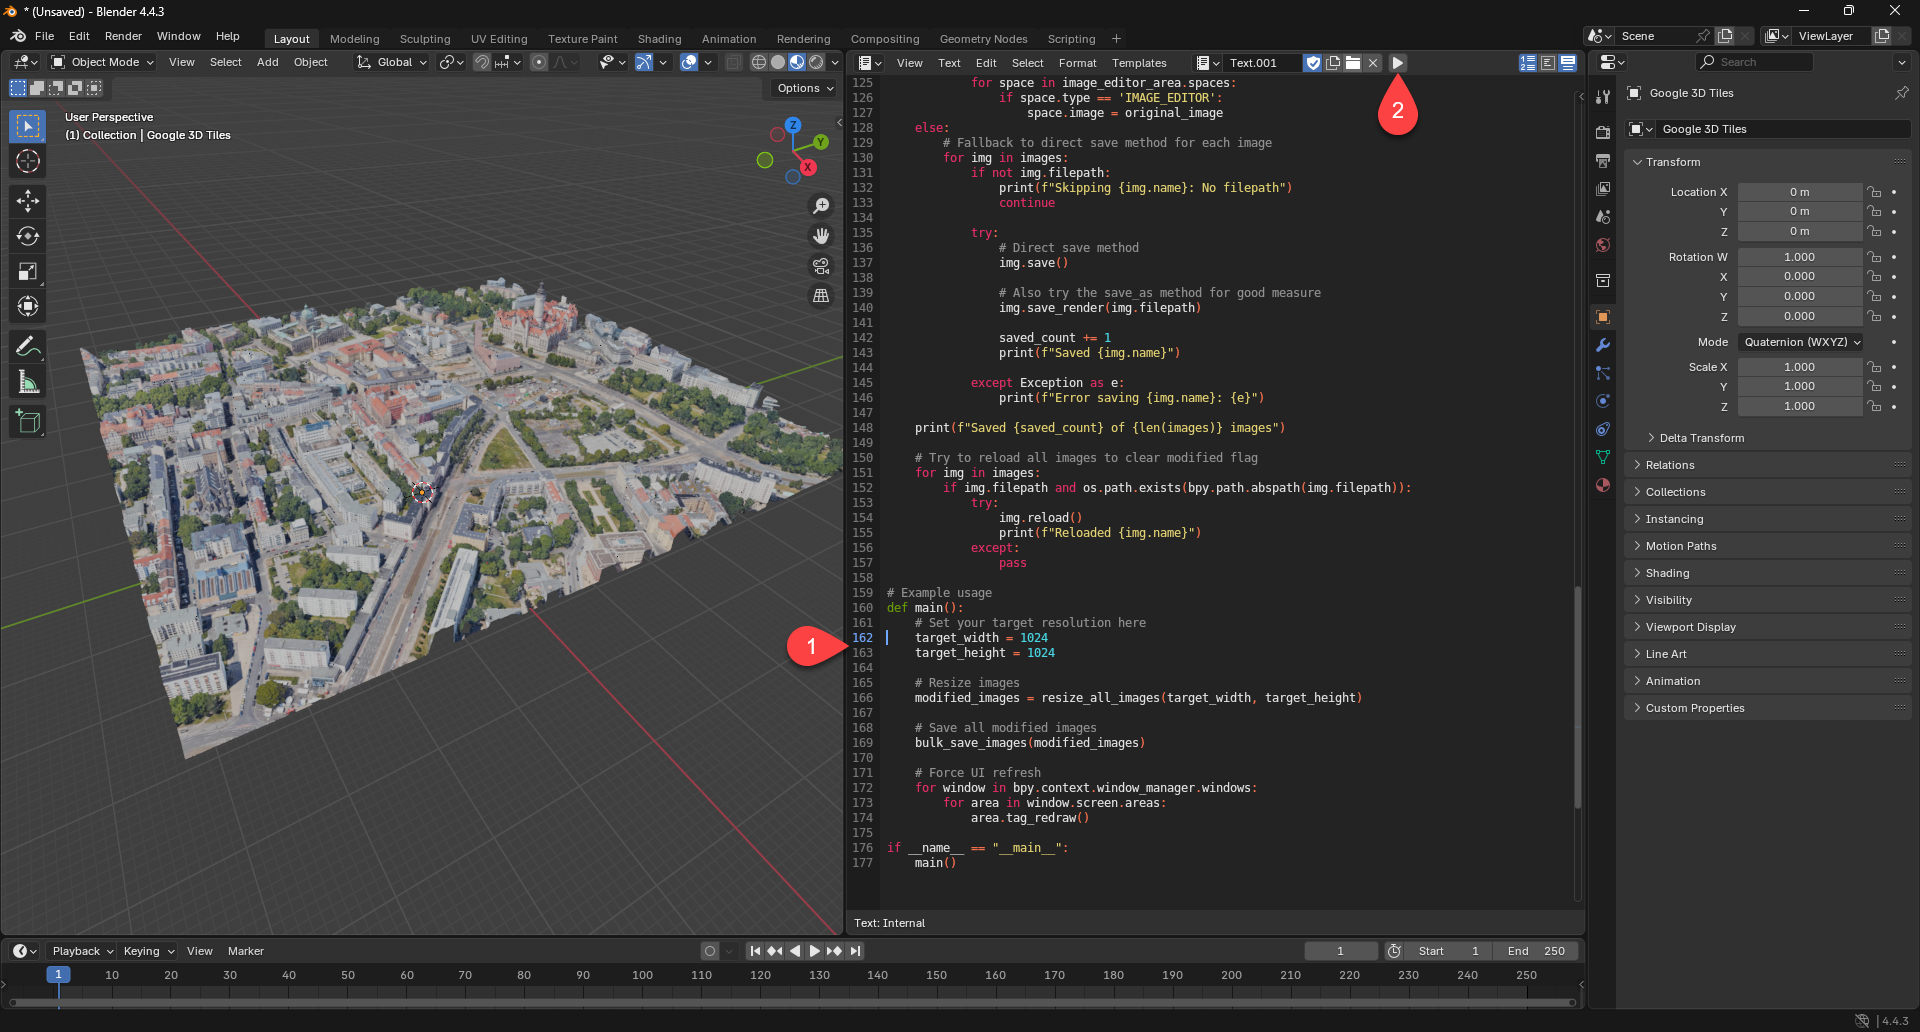Image resolution: width=1920 pixels, height=1032 pixels.
Task: Activate the Scale tool
Action: pos(28,271)
